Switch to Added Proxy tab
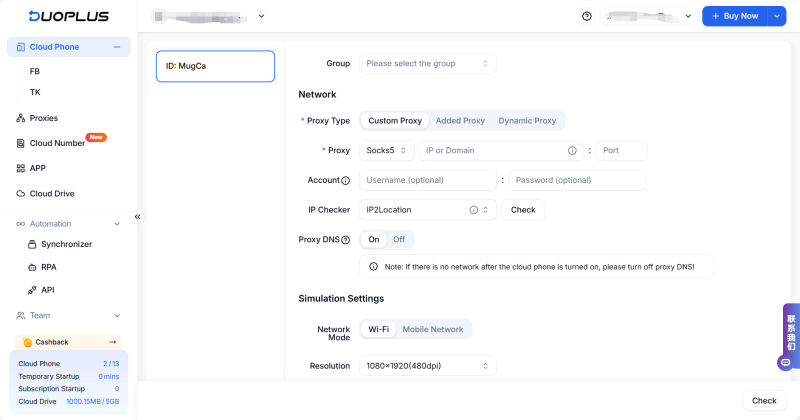The height and width of the screenshot is (420, 800). tap(460, 121)
